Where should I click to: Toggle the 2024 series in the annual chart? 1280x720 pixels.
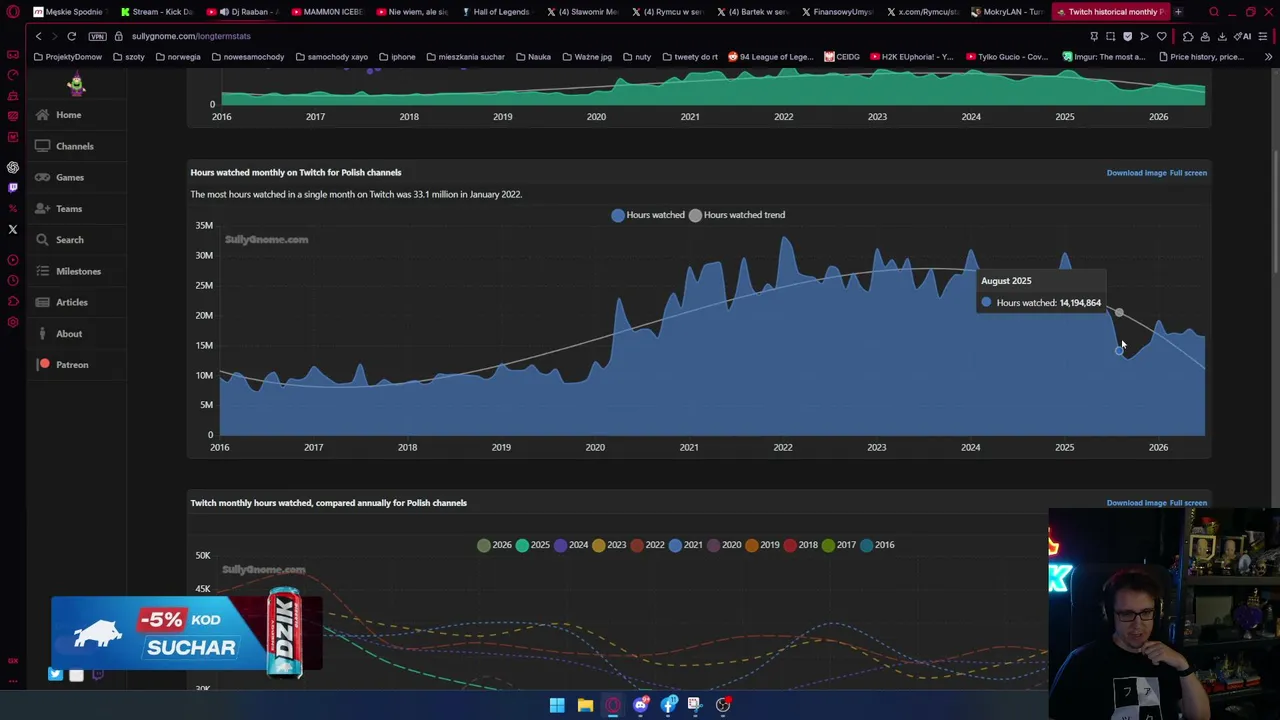(x=571, y=545)
